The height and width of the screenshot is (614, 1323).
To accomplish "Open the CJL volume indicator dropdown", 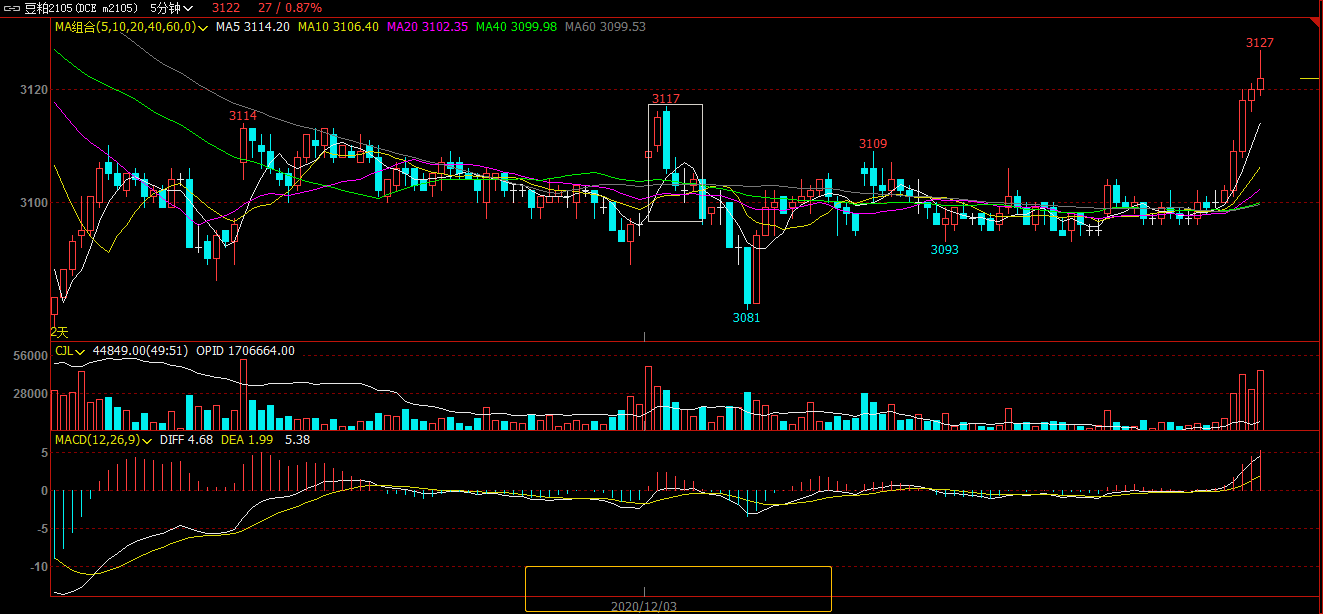I will 79,351.
